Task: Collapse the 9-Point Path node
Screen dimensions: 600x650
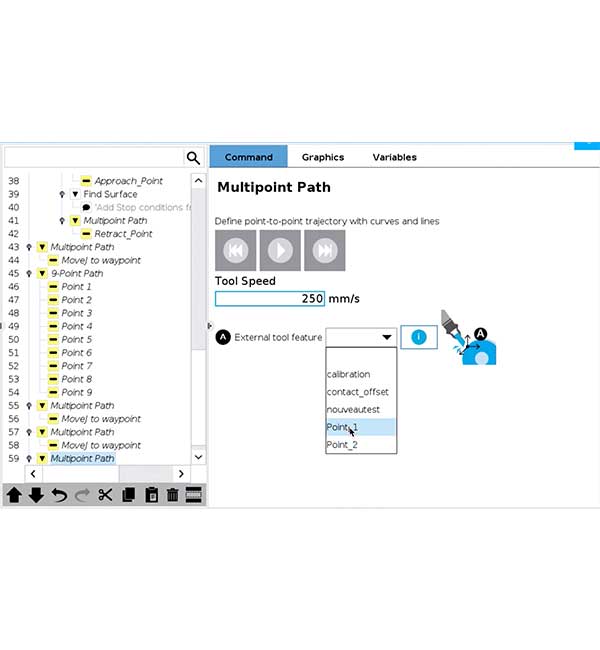Action: click(42, 274)
